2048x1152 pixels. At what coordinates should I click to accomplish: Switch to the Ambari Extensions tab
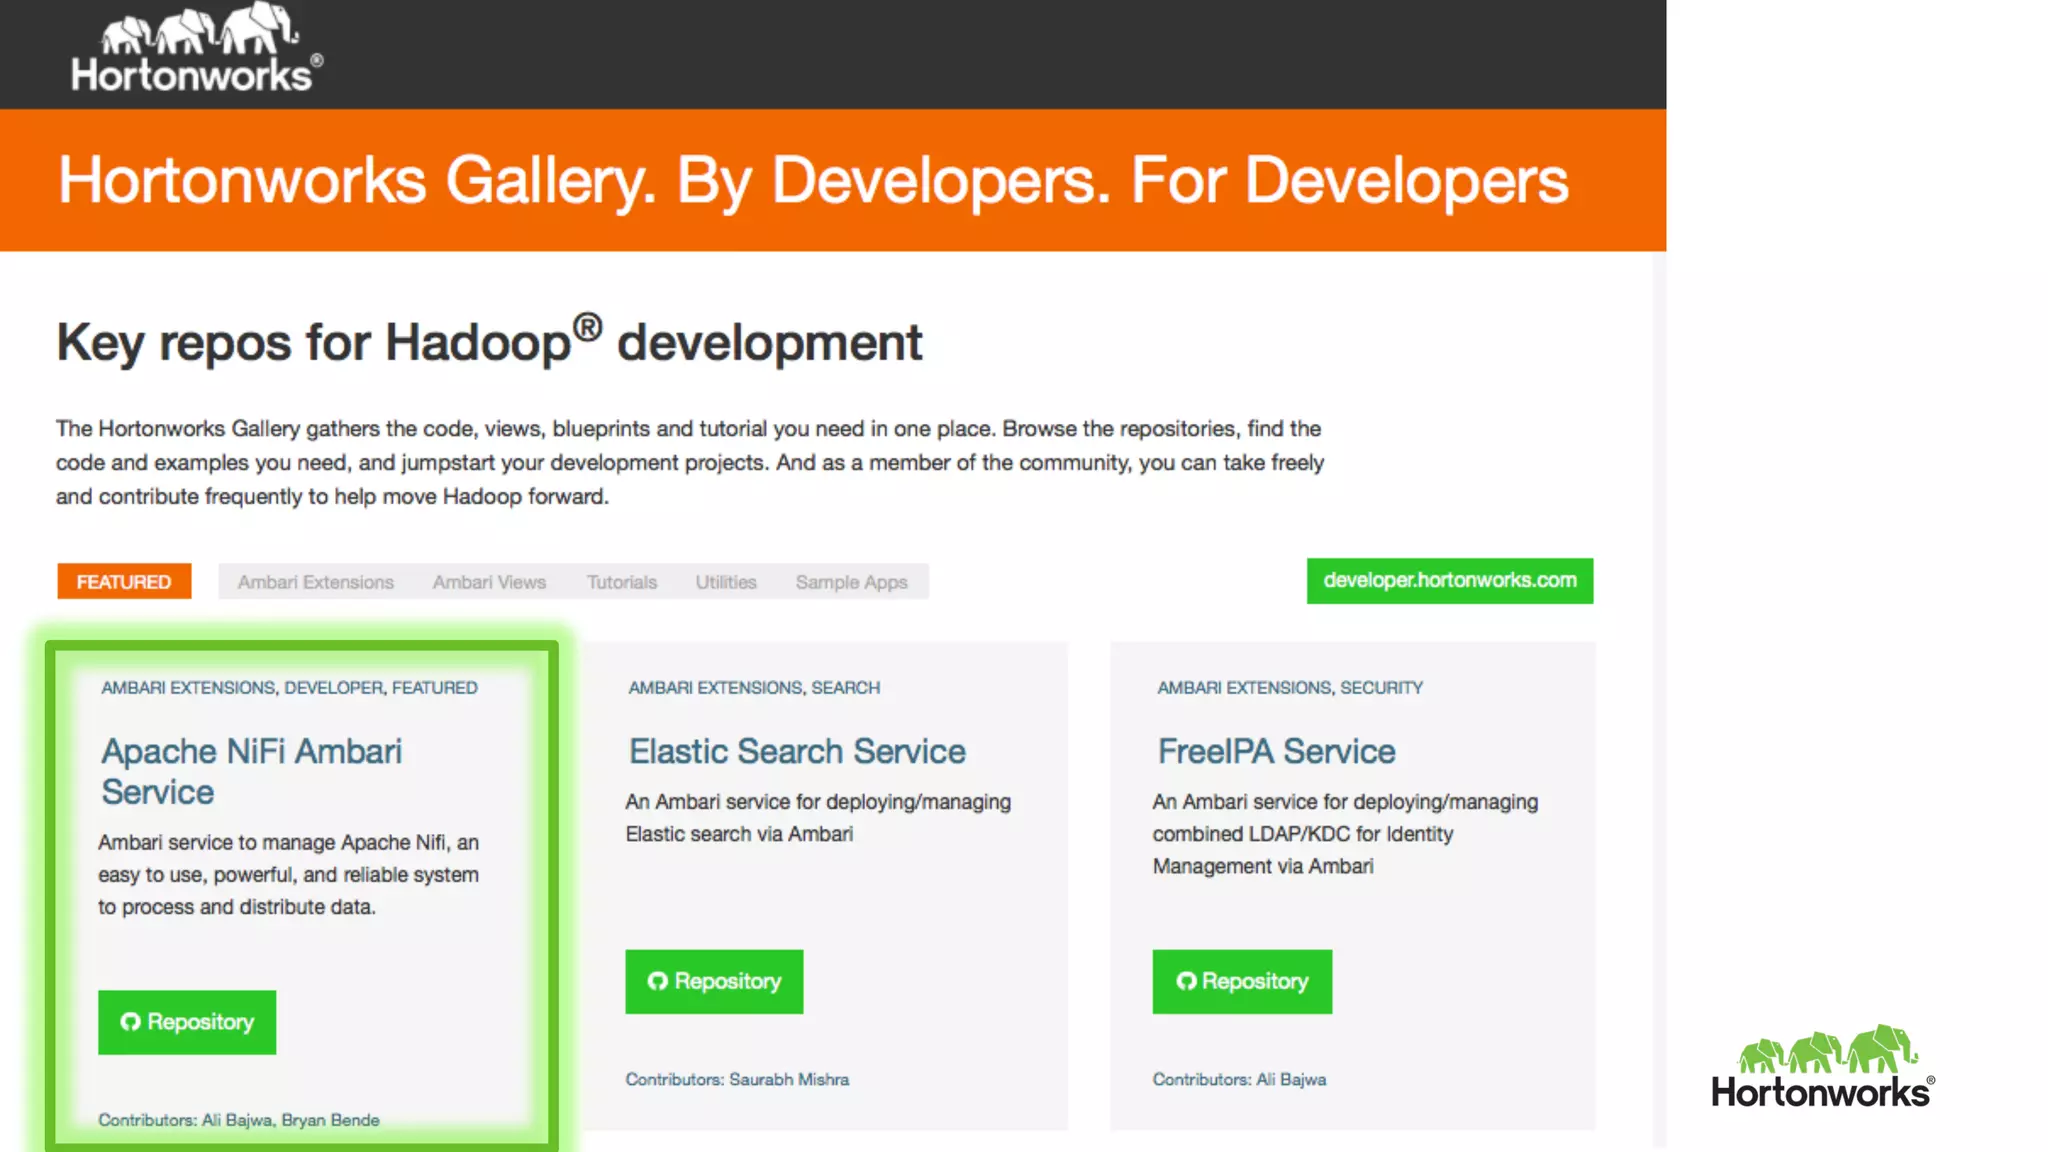(x=316, y=582)
